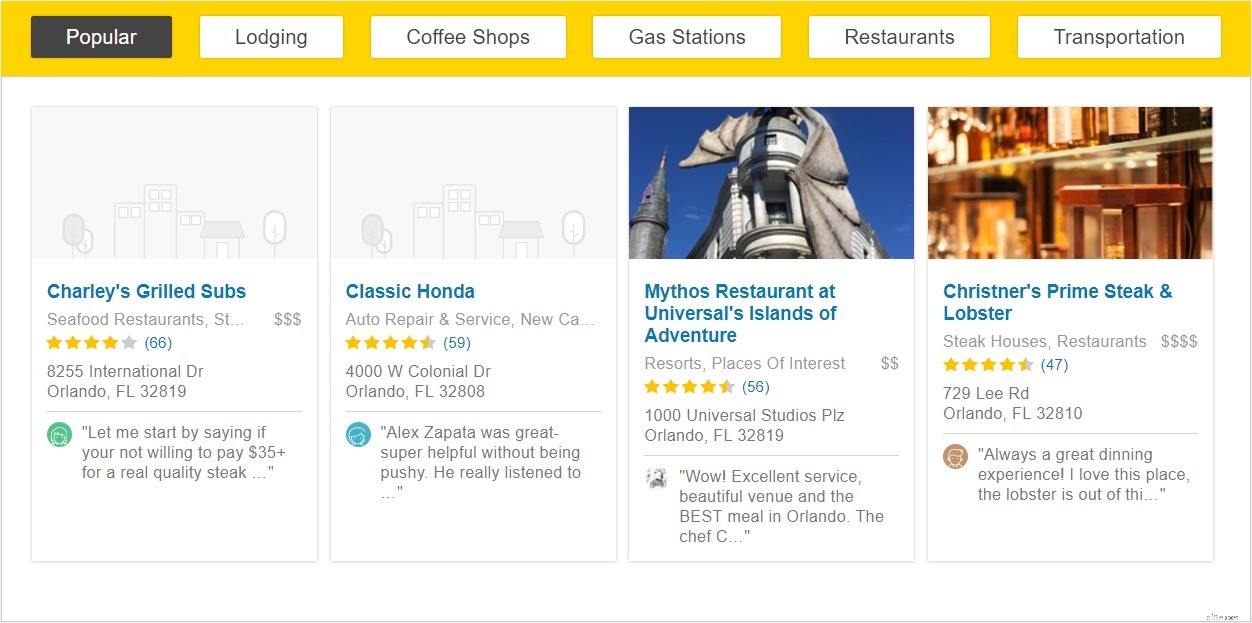Click the green reviewer avatar on Charley's review
The width and height of the screenshot is (1252, 623).
[60, 434]
